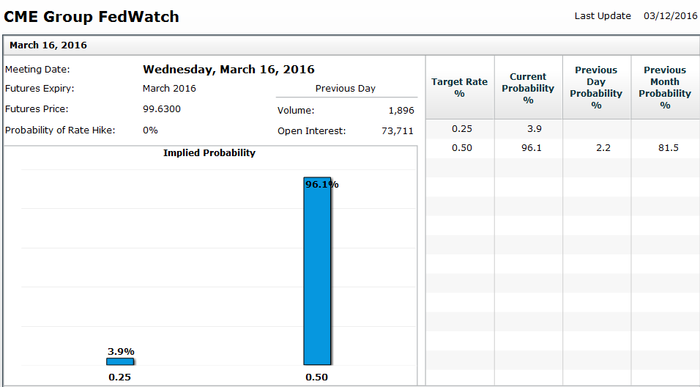Click the Implied Probability chart title
The height and width of the screenshot is (387, 700).
209,153
